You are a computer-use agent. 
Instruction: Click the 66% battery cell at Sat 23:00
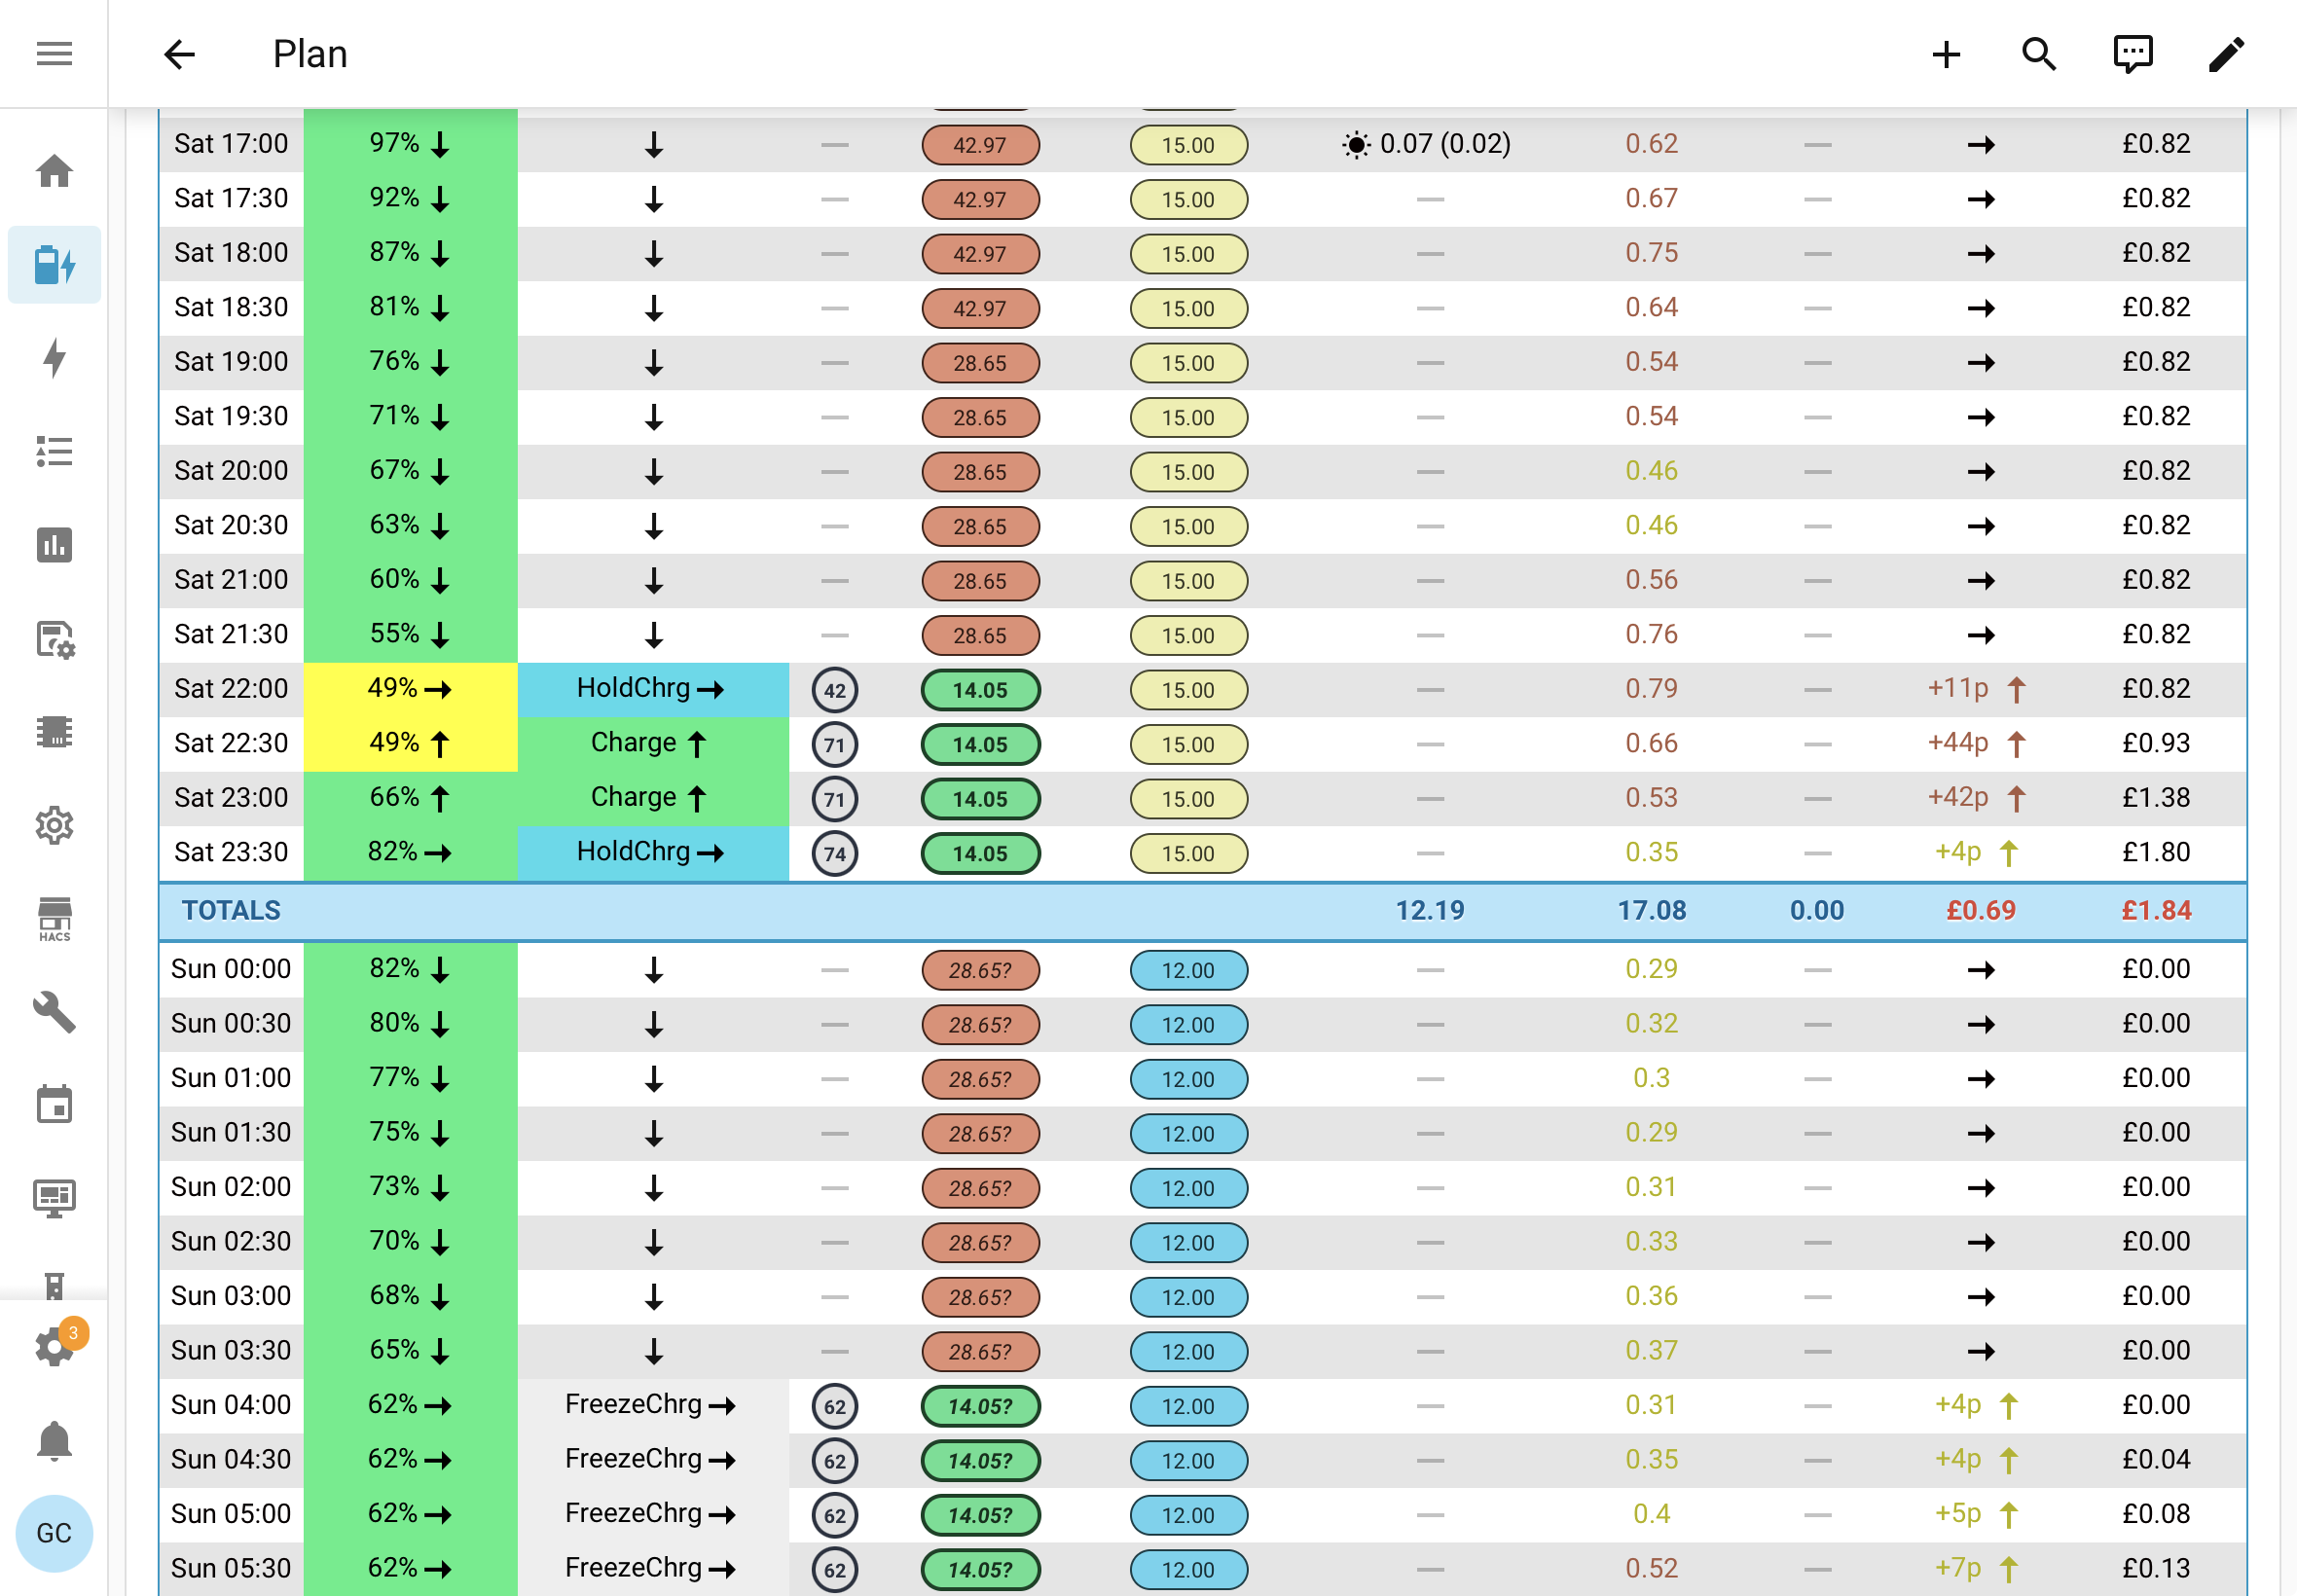[410, 798]
